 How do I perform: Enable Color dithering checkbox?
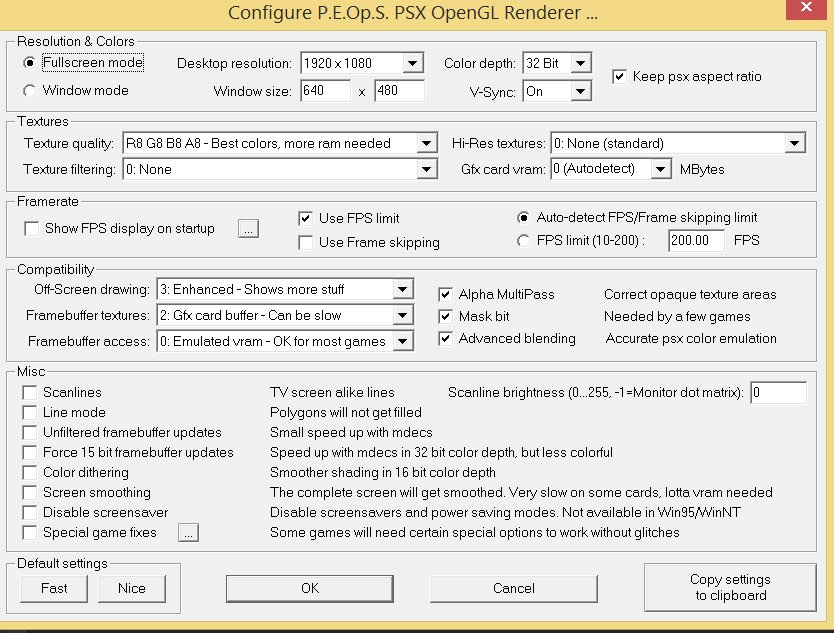click(30, 473)
